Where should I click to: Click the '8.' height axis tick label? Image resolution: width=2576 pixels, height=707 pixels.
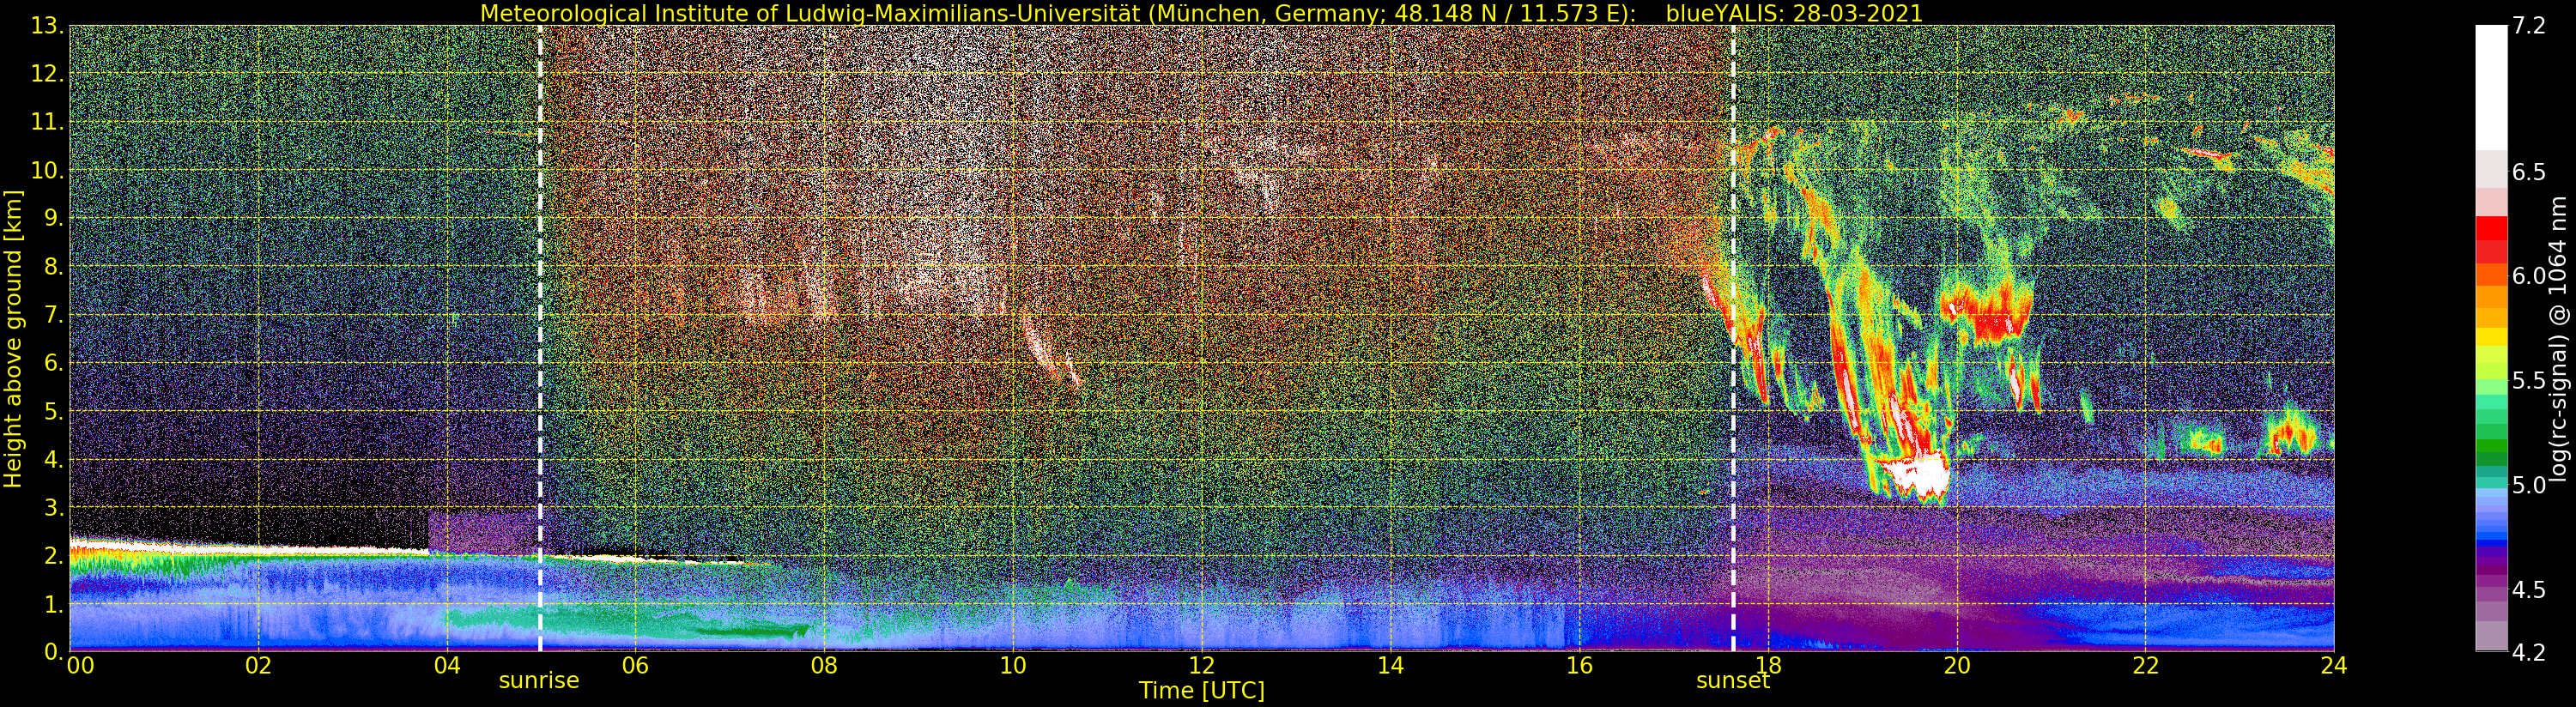coord(54,267)
